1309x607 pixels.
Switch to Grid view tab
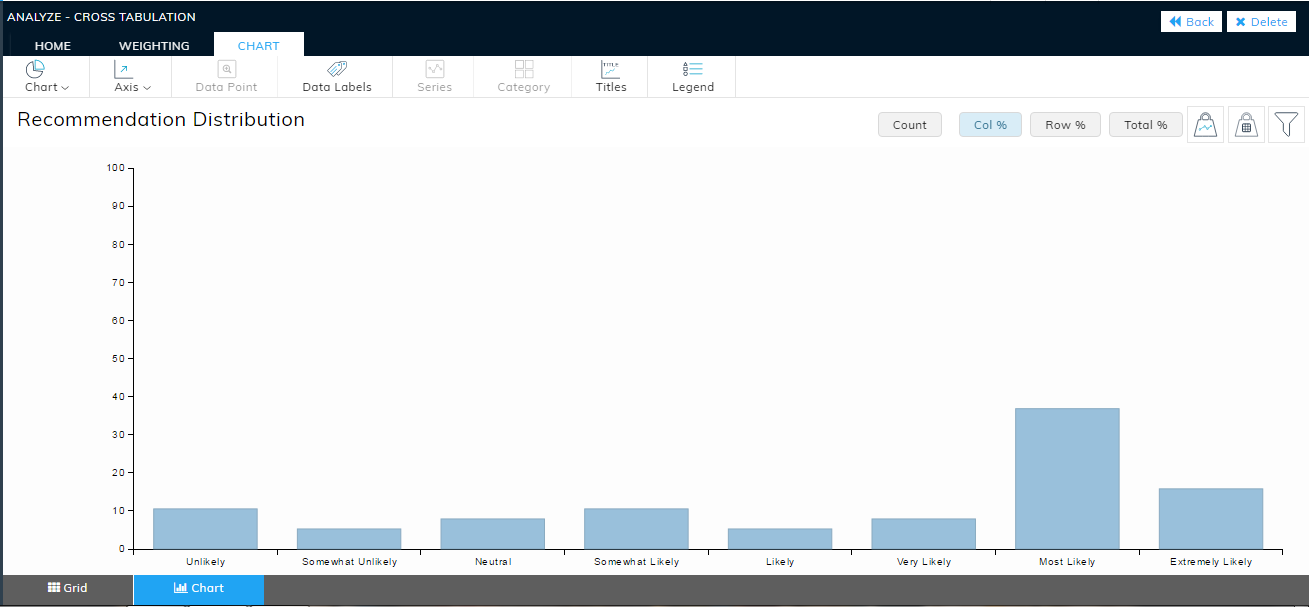pyautogui.click(x=68, y=589)
